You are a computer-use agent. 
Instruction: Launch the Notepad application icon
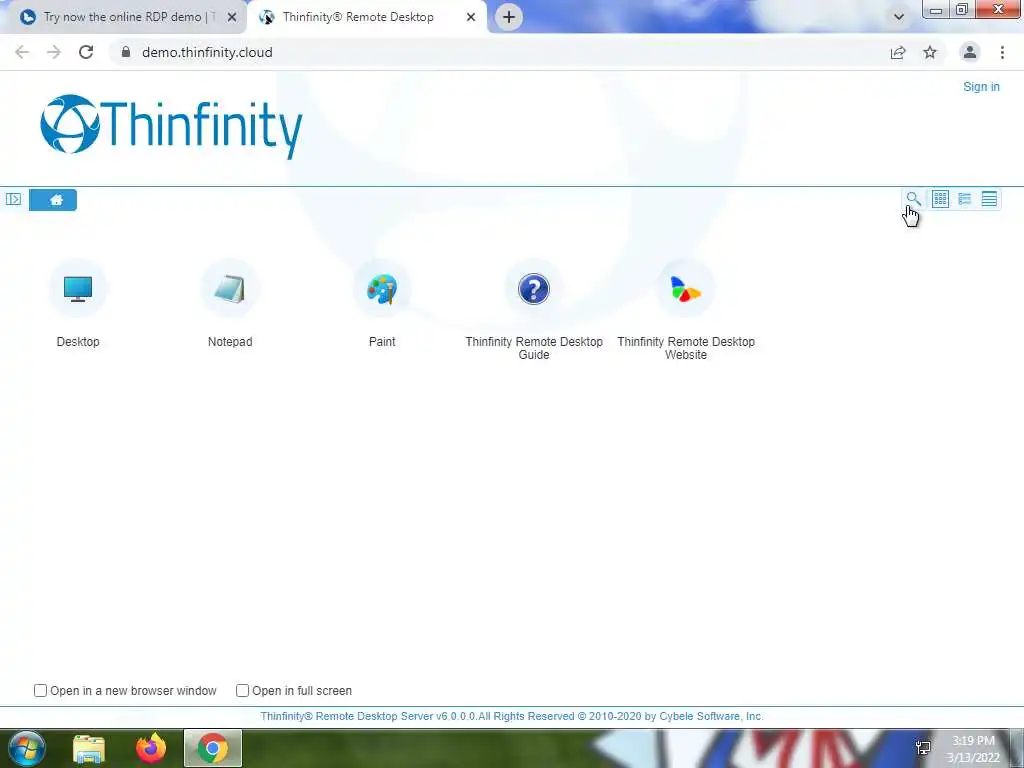[230, 289]
